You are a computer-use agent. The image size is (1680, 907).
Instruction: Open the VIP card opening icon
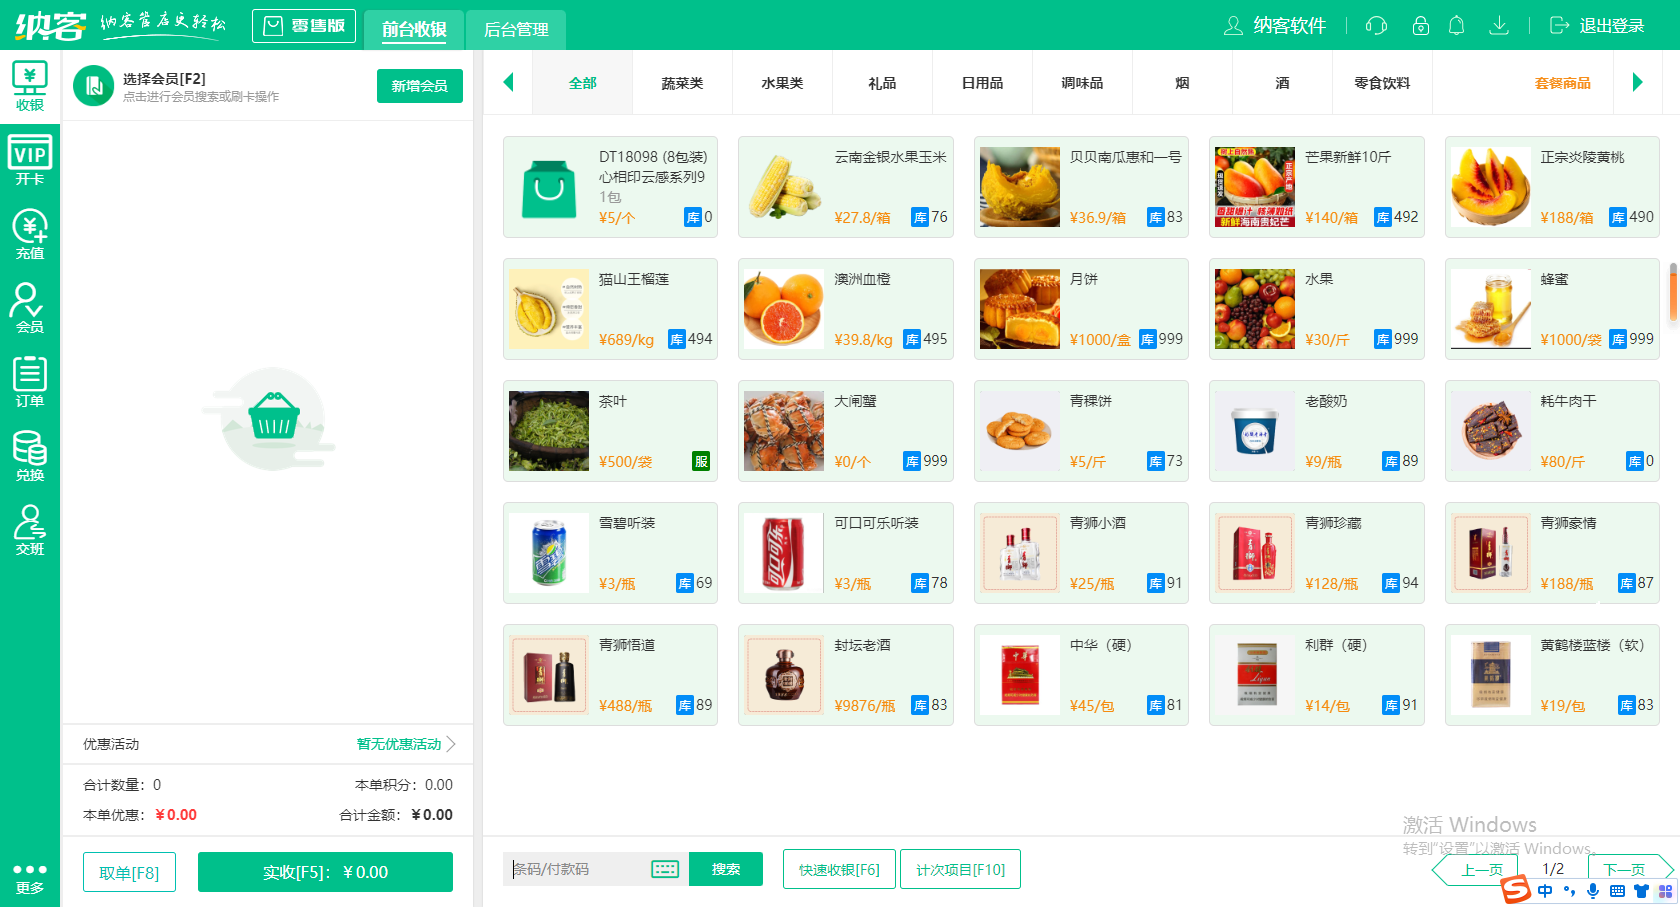coord(30,161)
